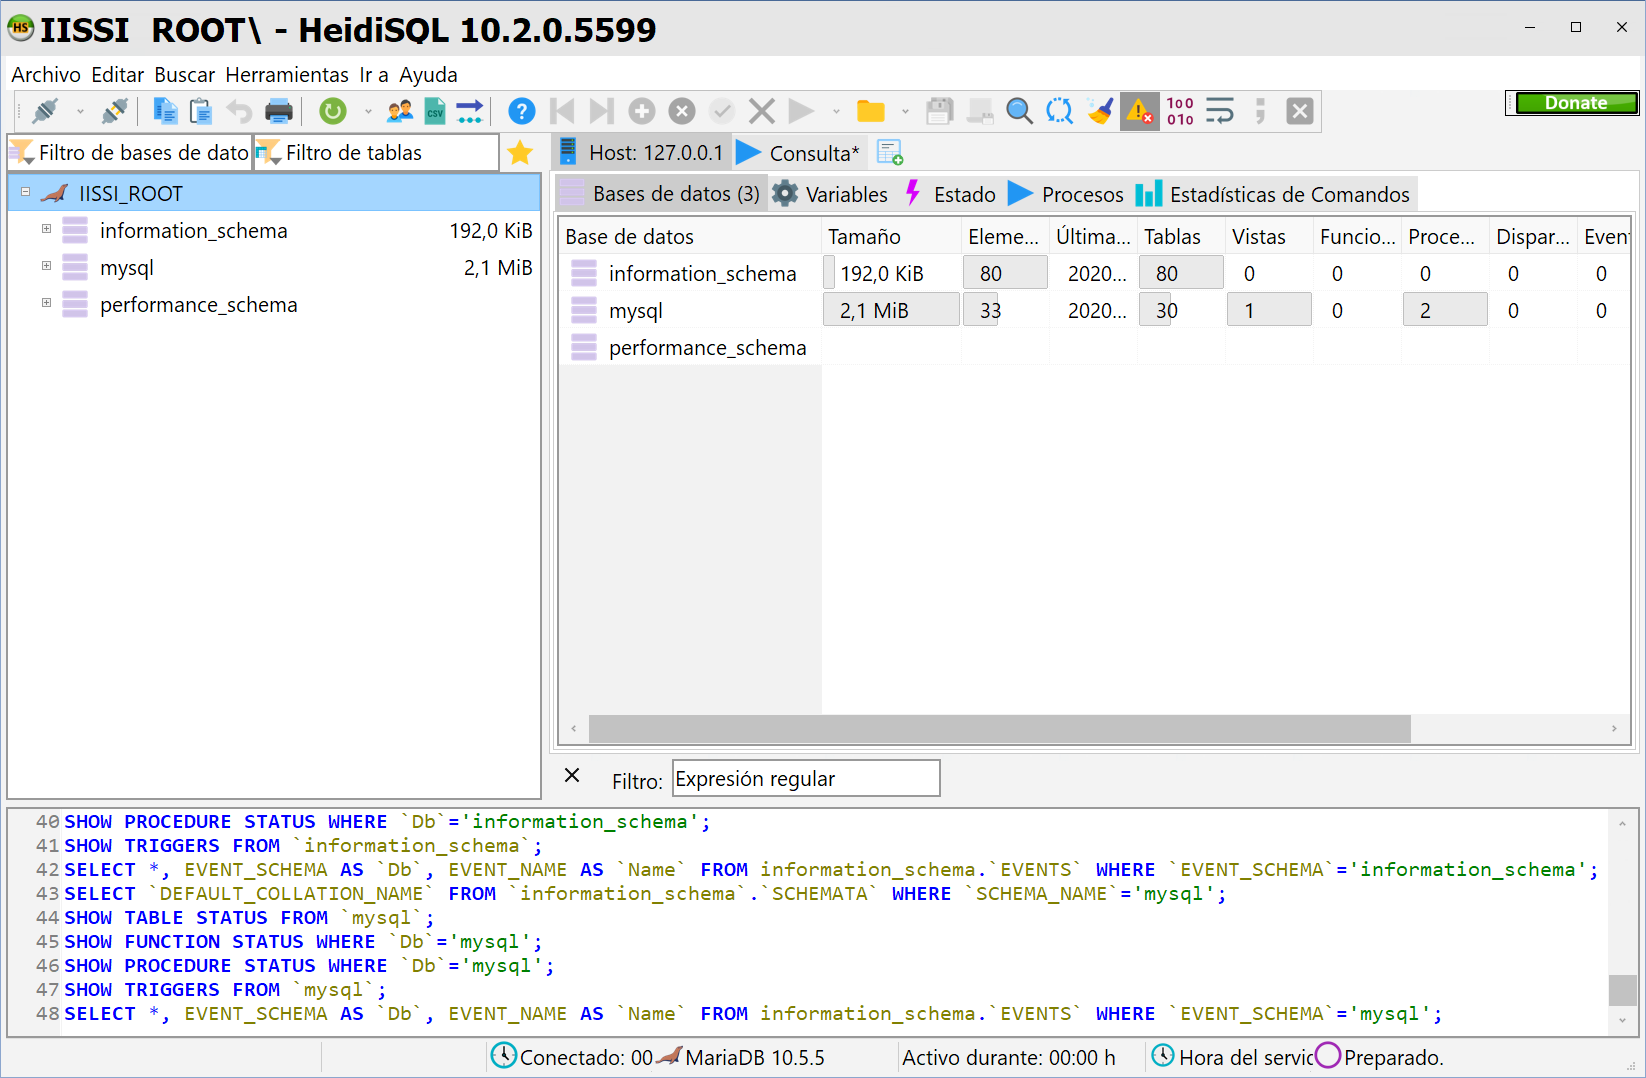Run the table maintenance broom icon

(1100, 111)
